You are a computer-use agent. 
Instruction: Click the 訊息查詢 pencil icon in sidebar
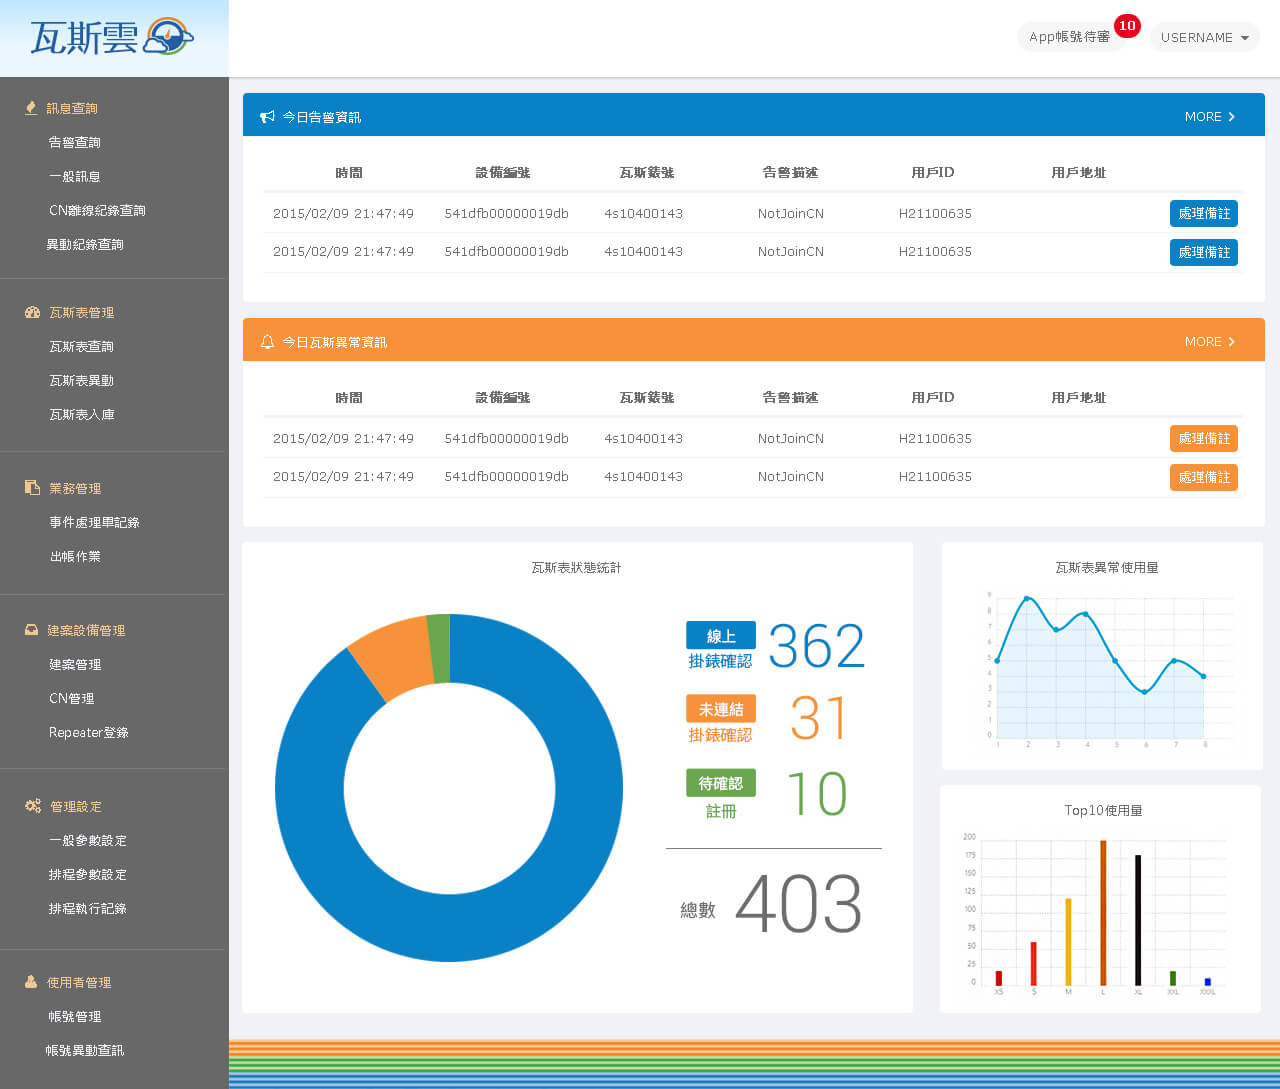(x=31, y=108)
